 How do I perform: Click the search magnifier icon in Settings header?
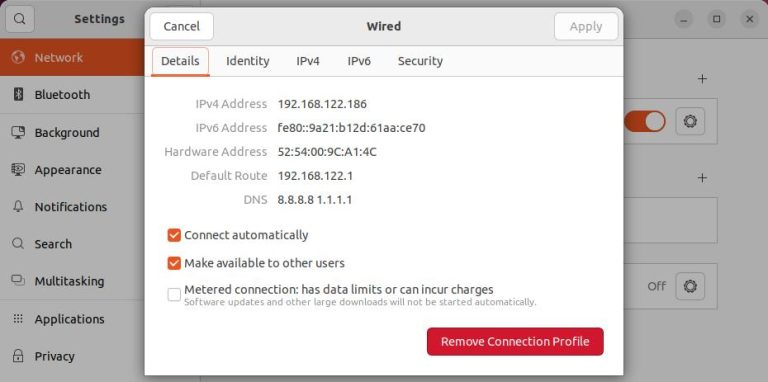tap(20, 19)
